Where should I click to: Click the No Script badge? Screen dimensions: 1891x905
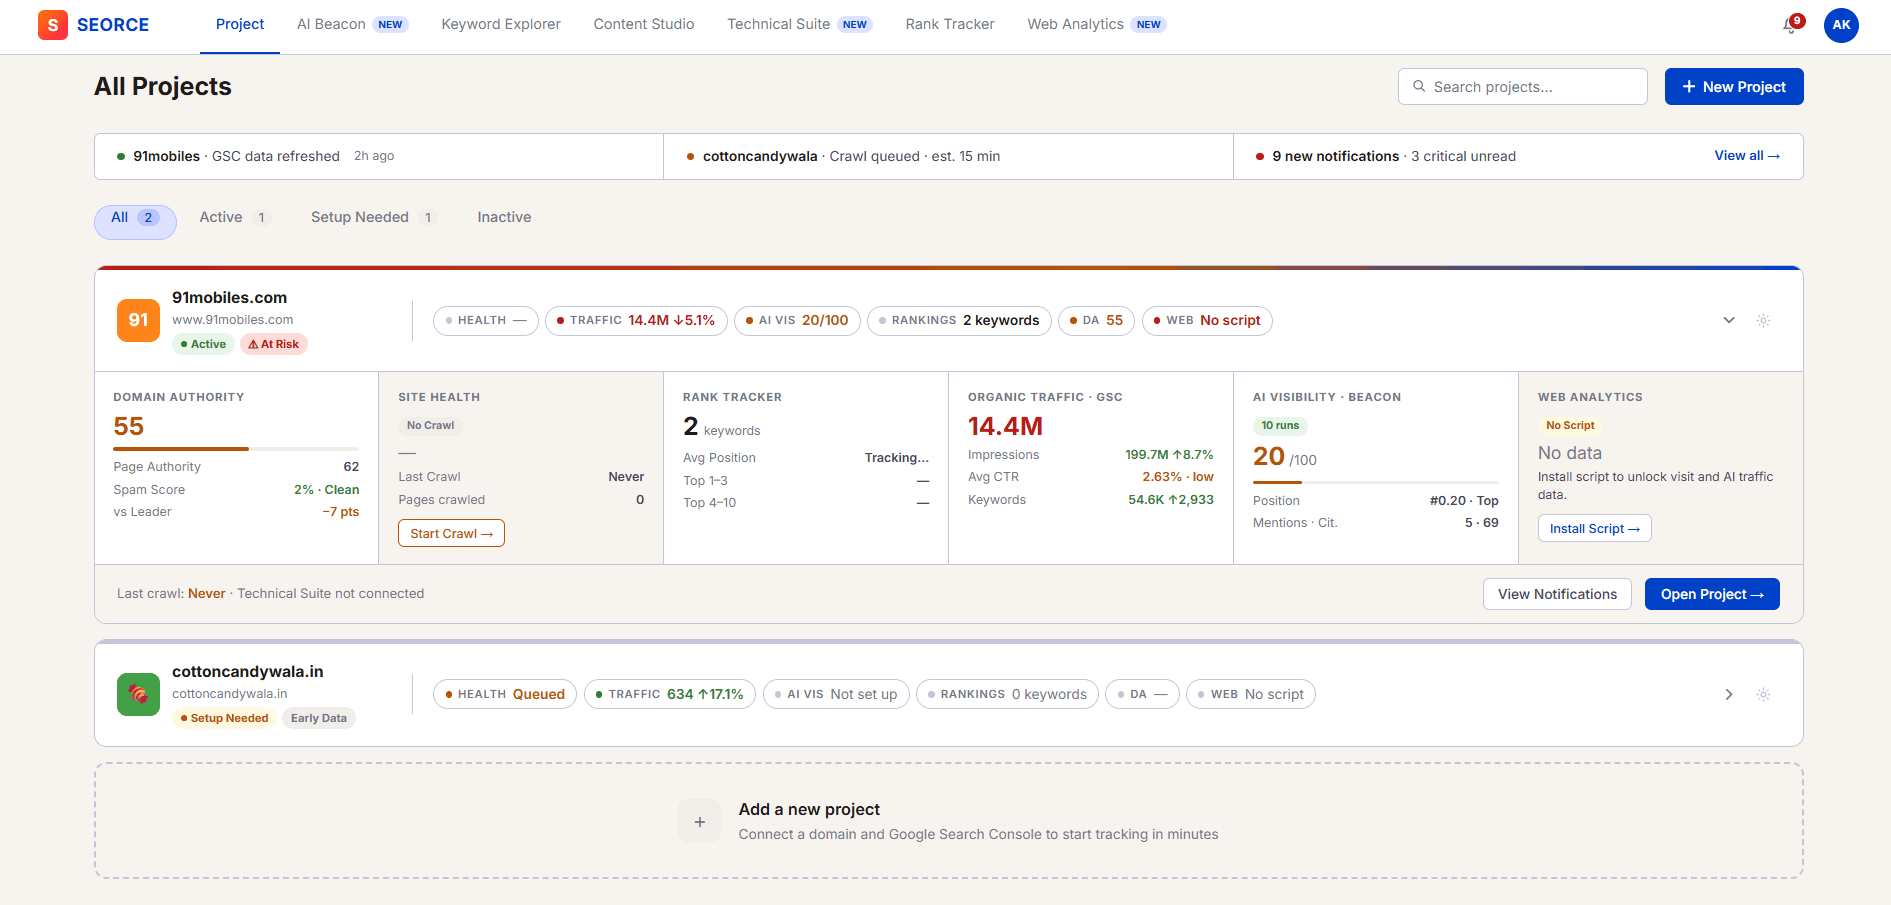pyautogui.click(x=1570, y=425)
